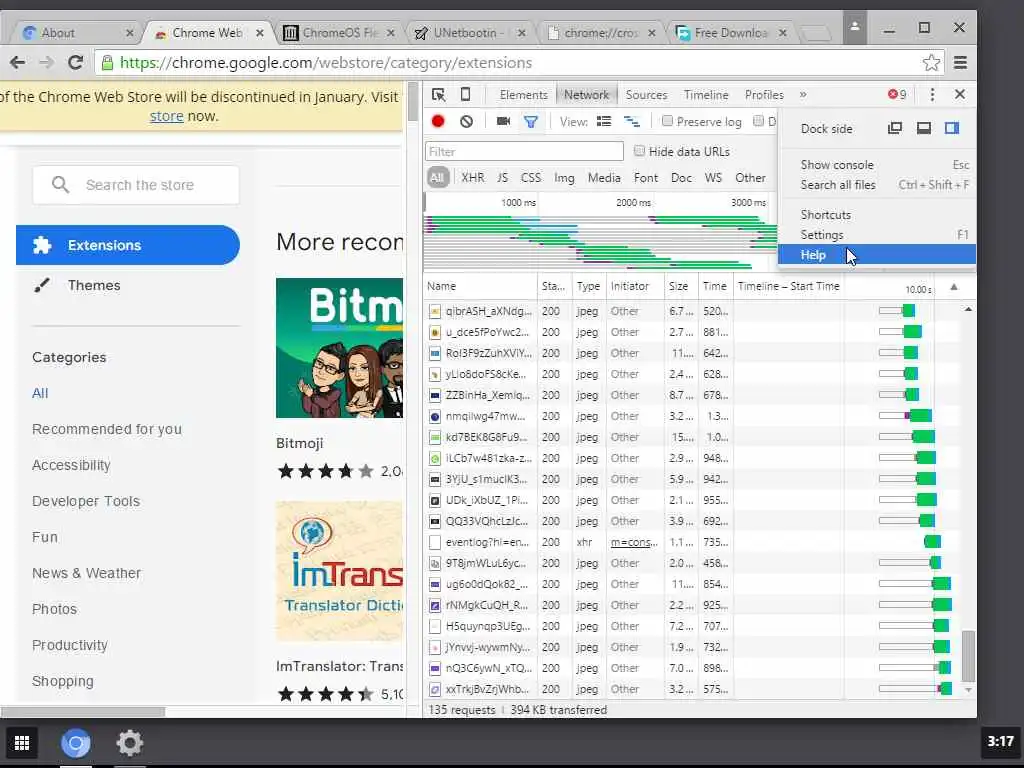1024x768 pixels.
Task: Switch to large request rows view
Action: click(x=604, y=121)
